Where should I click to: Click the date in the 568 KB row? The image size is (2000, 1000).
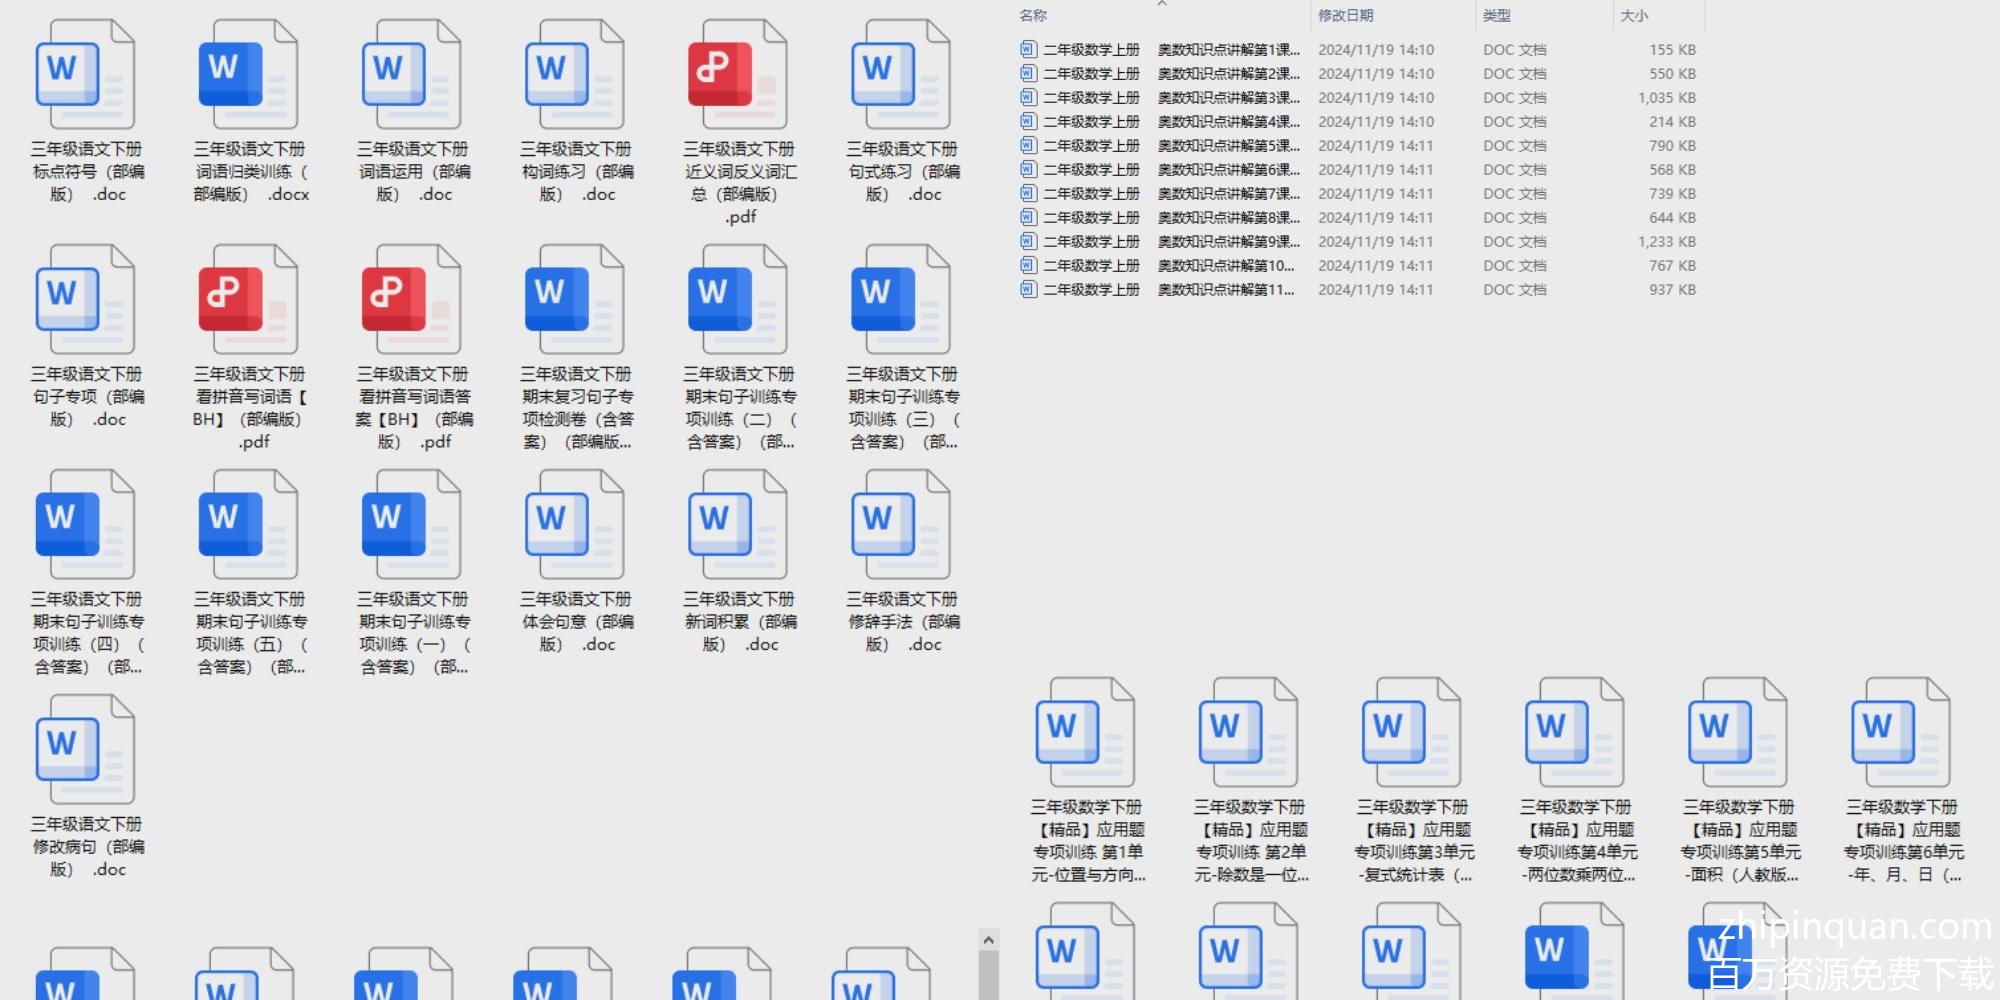(1375, 169)
